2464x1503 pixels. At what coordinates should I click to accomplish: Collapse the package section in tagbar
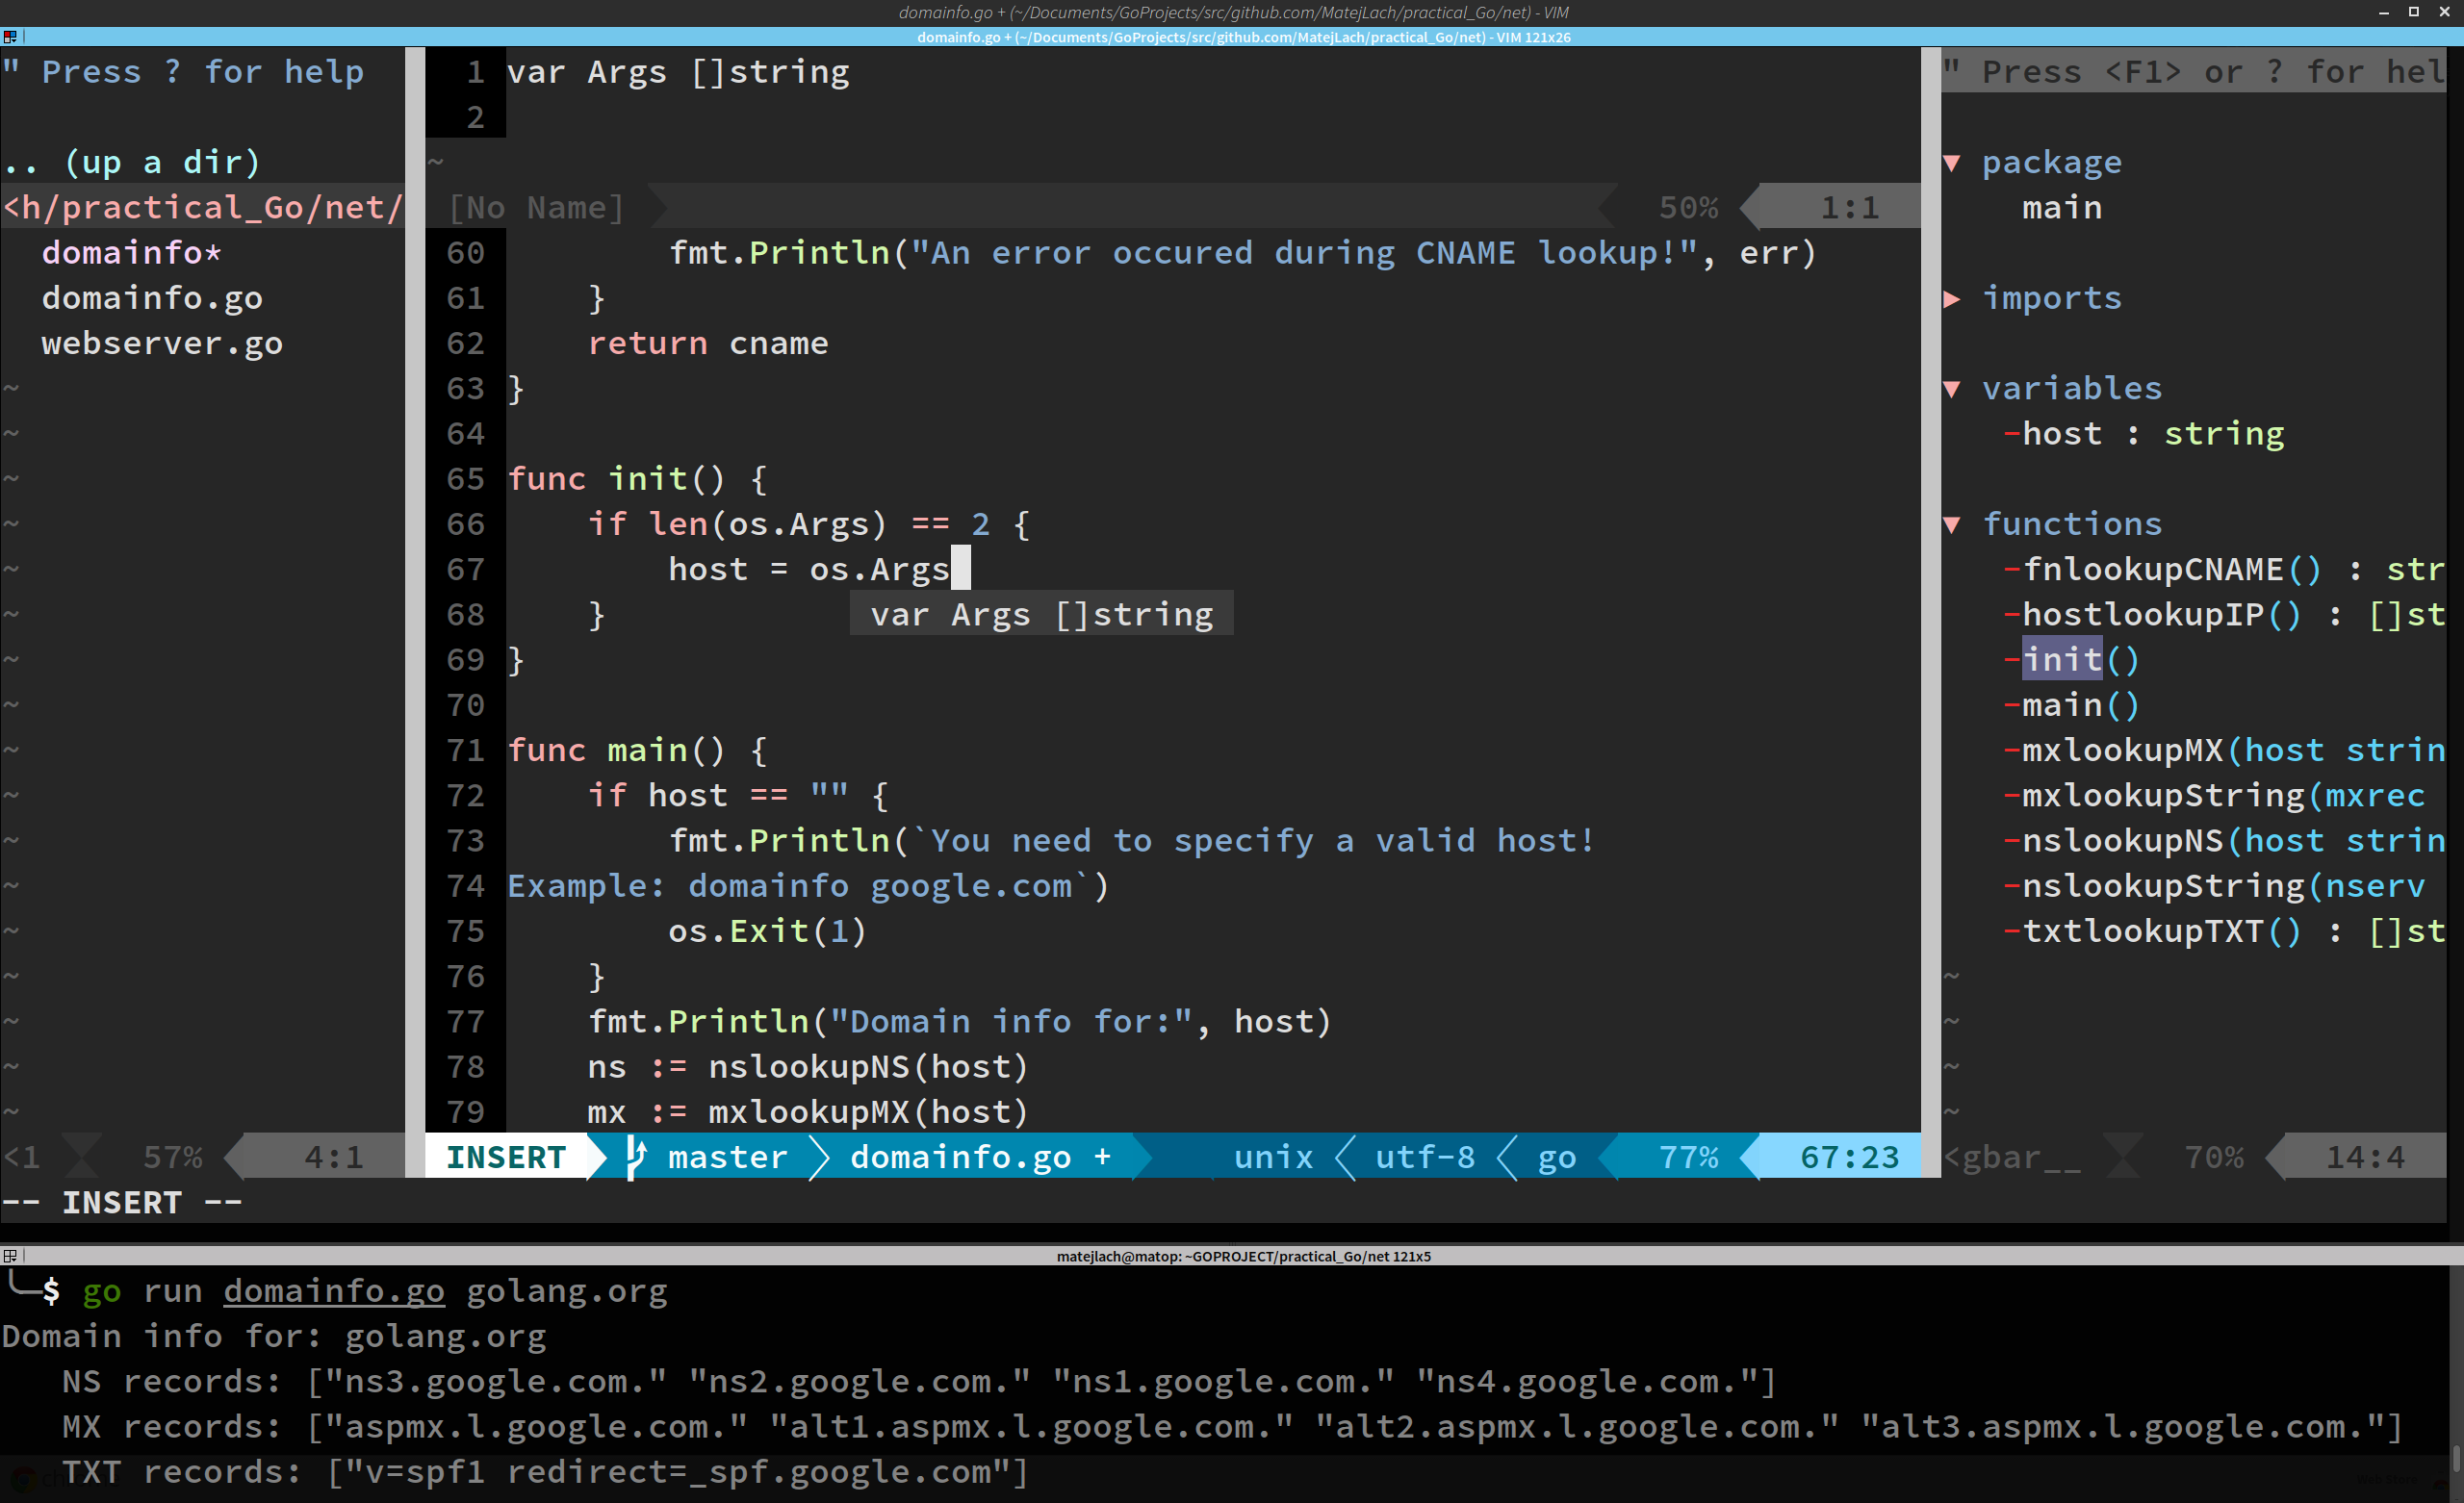(1951, 163)
